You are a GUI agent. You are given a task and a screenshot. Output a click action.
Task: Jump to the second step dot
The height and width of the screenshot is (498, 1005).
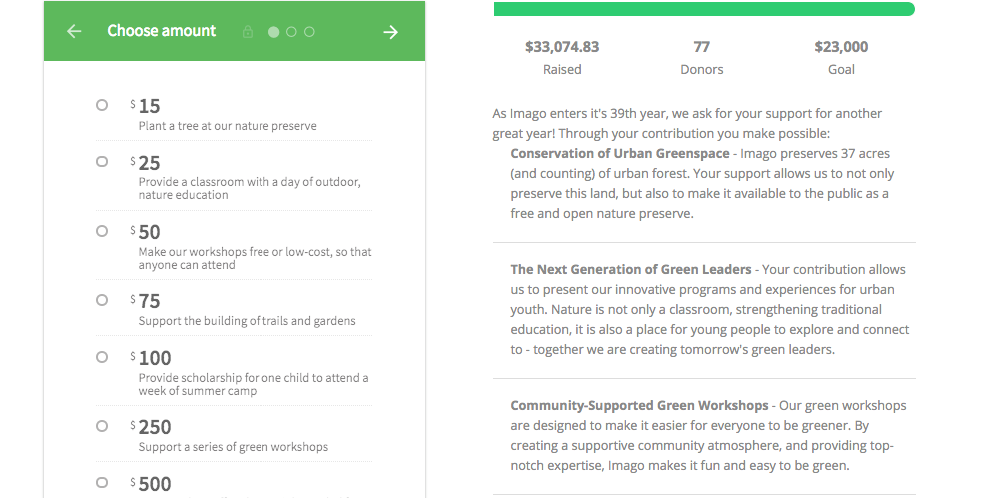tap(292, 32)
